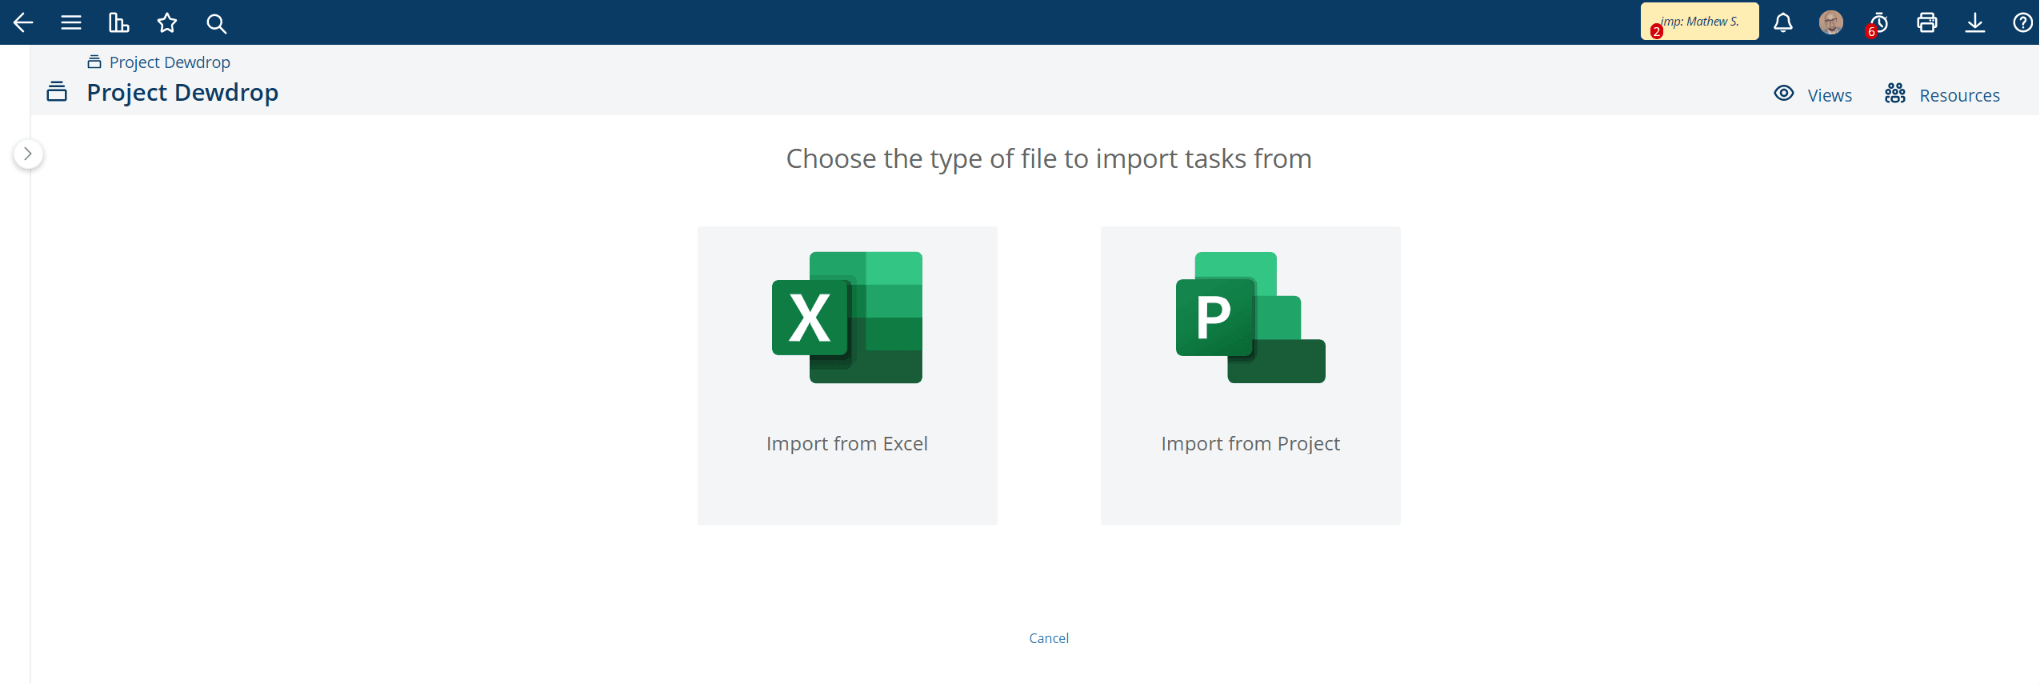Open the organization chart icon in top bar

pos(119,22)
